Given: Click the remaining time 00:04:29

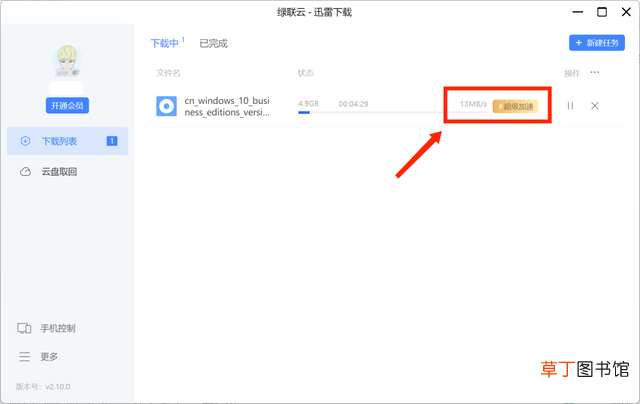Looking at the screenshot, I should pyautogui.click(x=353, y=104).
